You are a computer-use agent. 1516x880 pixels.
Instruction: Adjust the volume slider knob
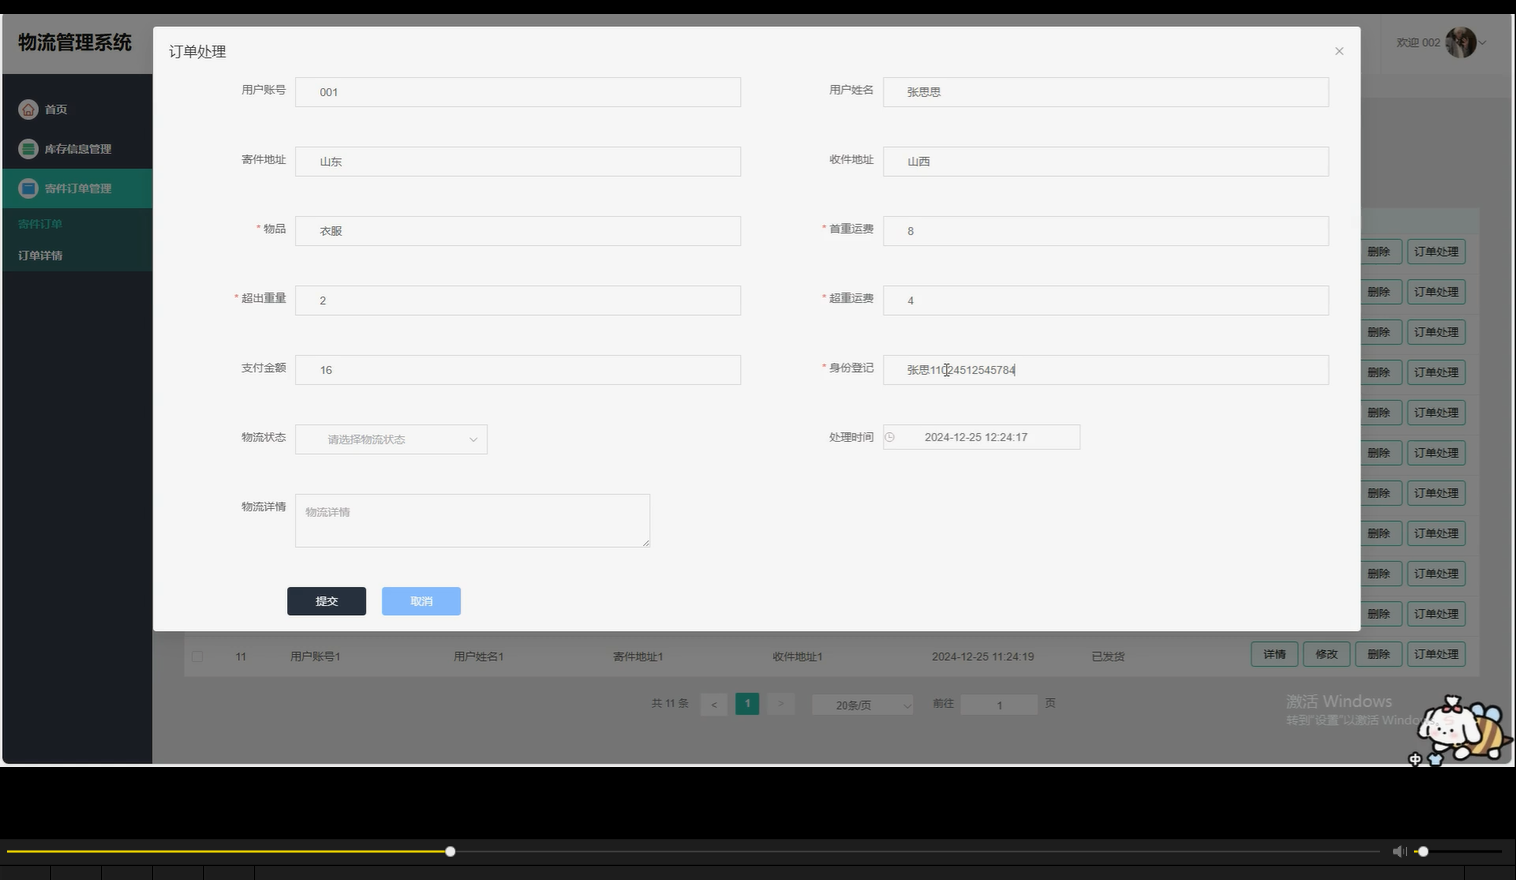(x=1423, y=851)
